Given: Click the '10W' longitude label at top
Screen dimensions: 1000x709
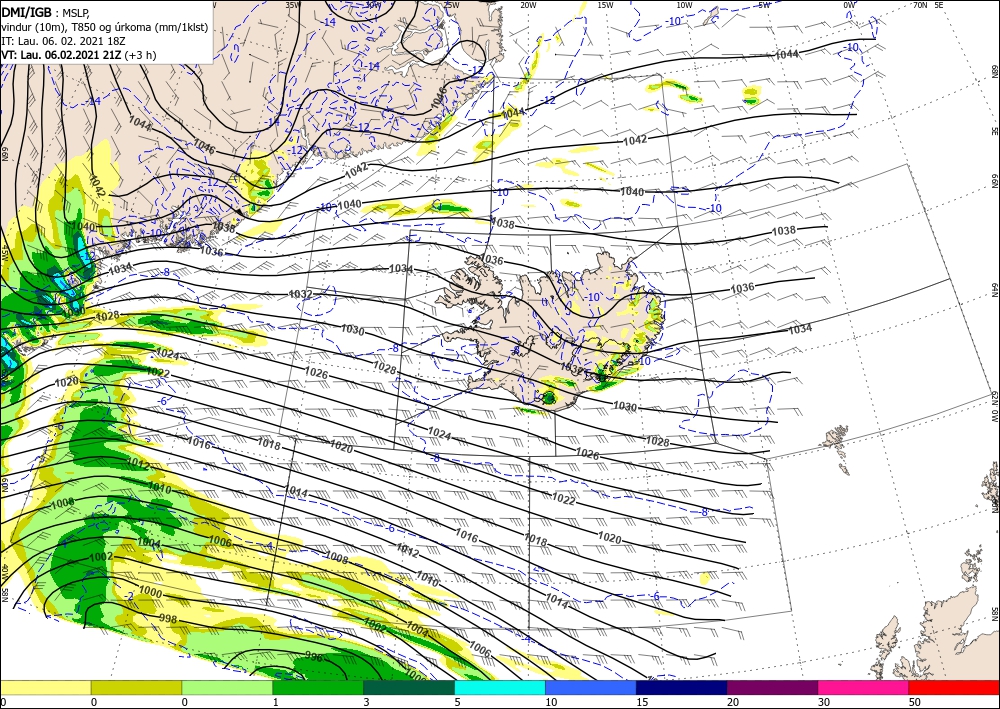Looking at the screenshot, I should pos(684,5).
